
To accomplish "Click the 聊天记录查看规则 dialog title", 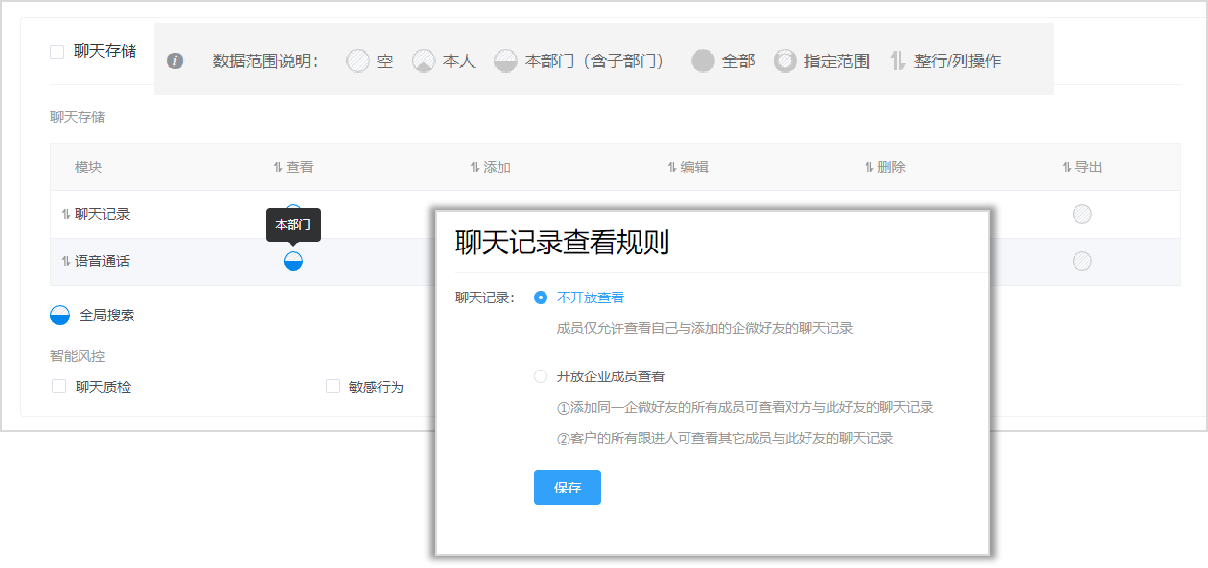I will [x=562, y=243].
